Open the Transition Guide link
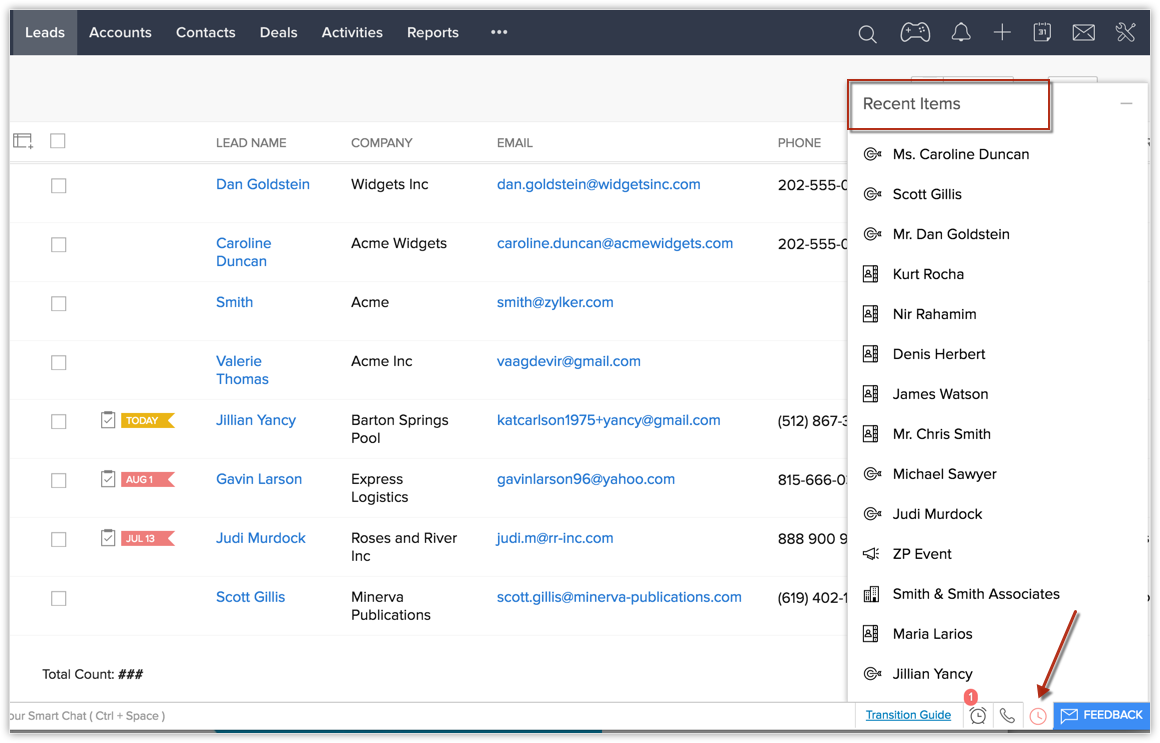Viewport: 1160px width, 743px height. click(x=908, y=715)
